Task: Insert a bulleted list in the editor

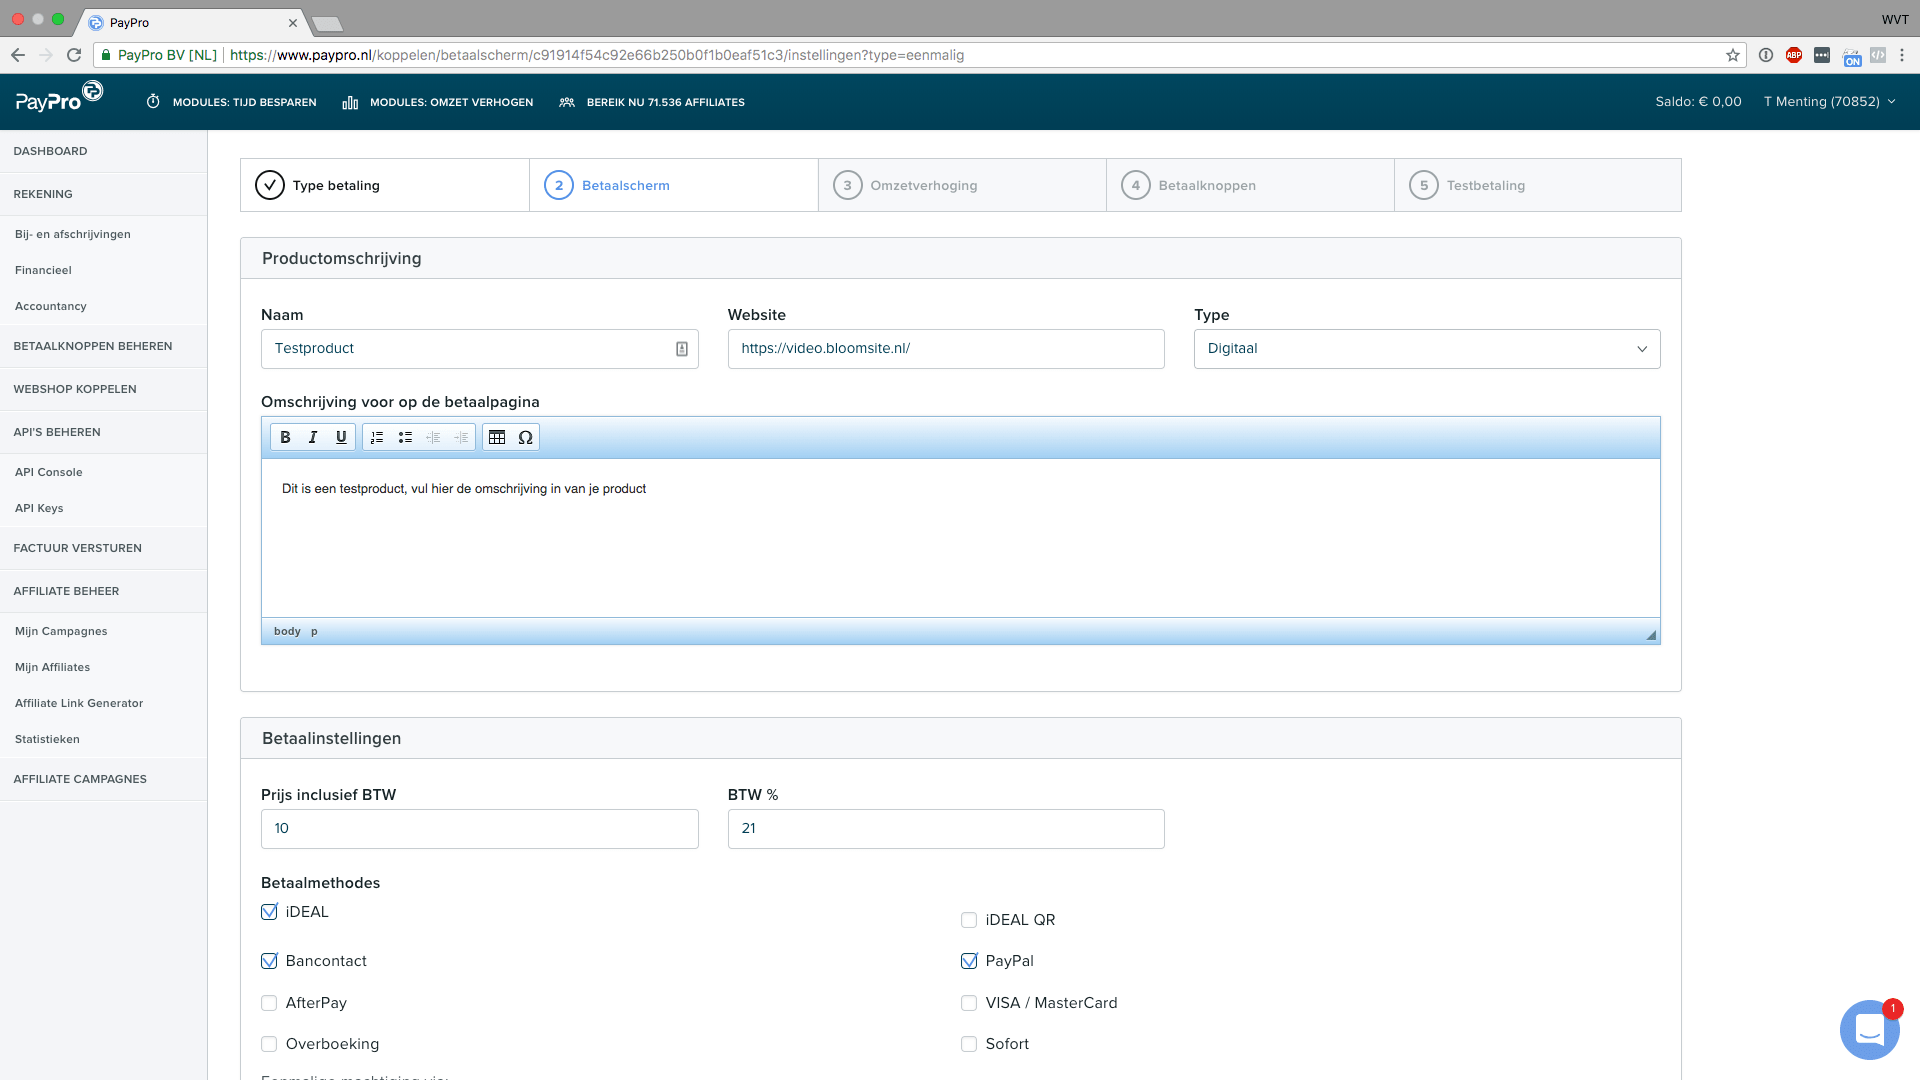Action: tap(405, 437)
